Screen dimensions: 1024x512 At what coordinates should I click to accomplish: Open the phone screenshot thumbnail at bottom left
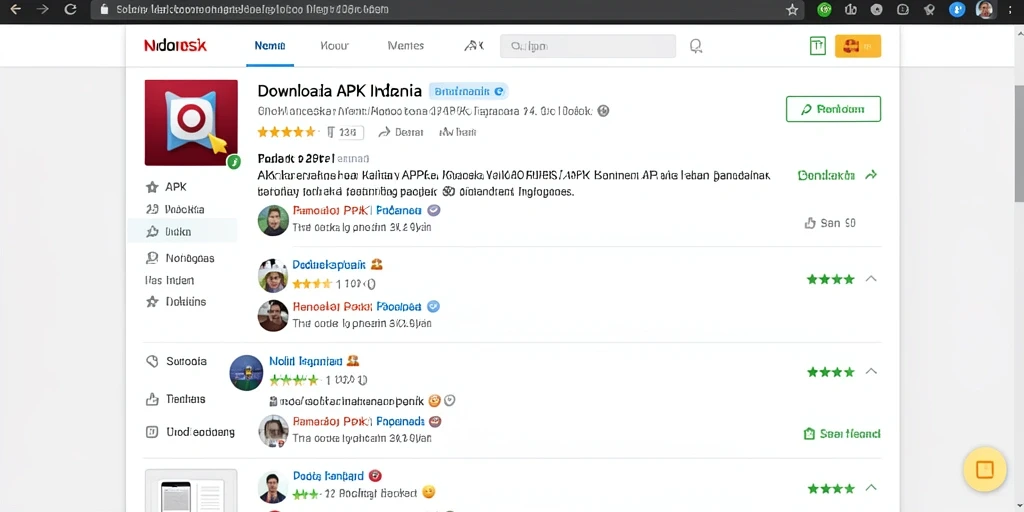pos(191,490)
